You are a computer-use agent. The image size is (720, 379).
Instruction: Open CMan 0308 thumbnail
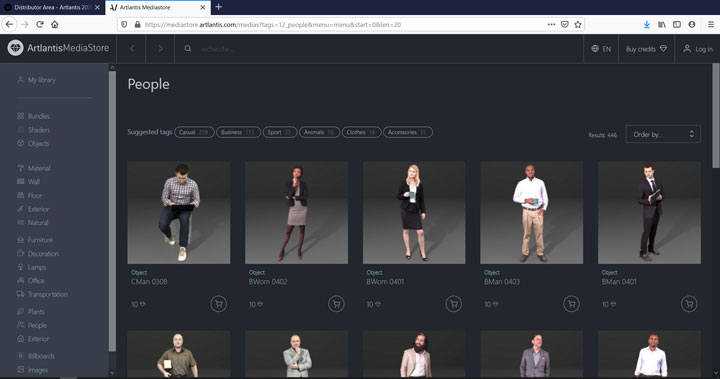(179, 212)
